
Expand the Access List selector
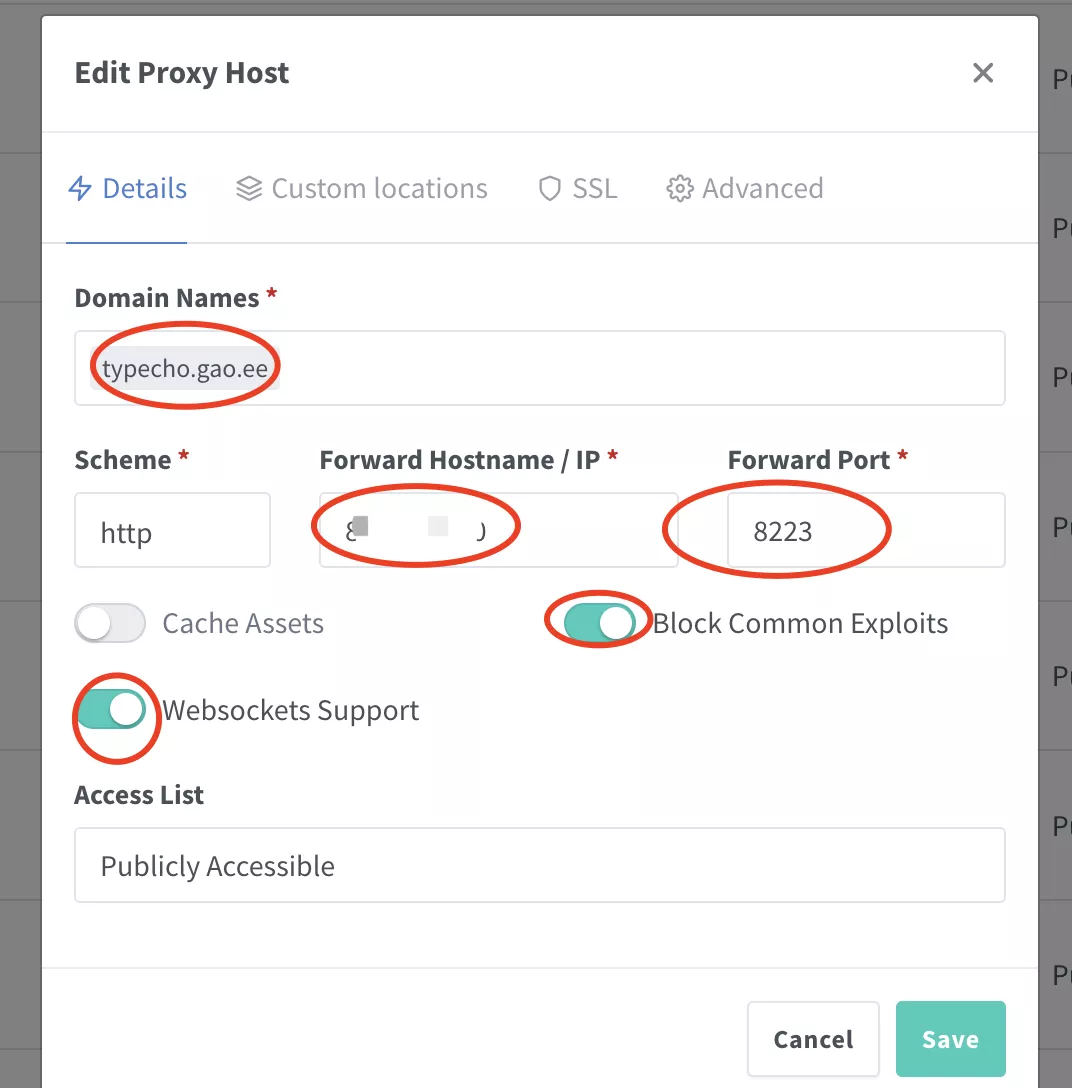click(539, 865)
